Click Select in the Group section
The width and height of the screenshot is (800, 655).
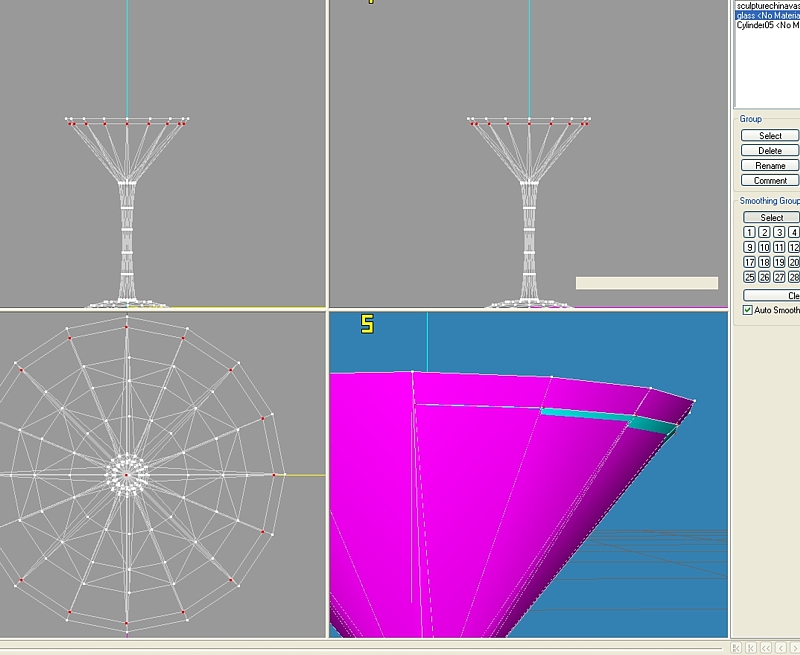click(x=770, y=135)
